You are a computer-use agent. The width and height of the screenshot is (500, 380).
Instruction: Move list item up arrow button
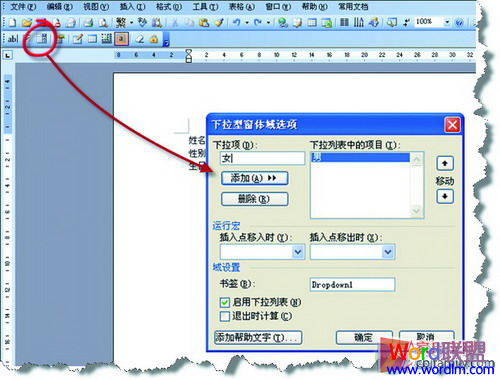(445, 163)
